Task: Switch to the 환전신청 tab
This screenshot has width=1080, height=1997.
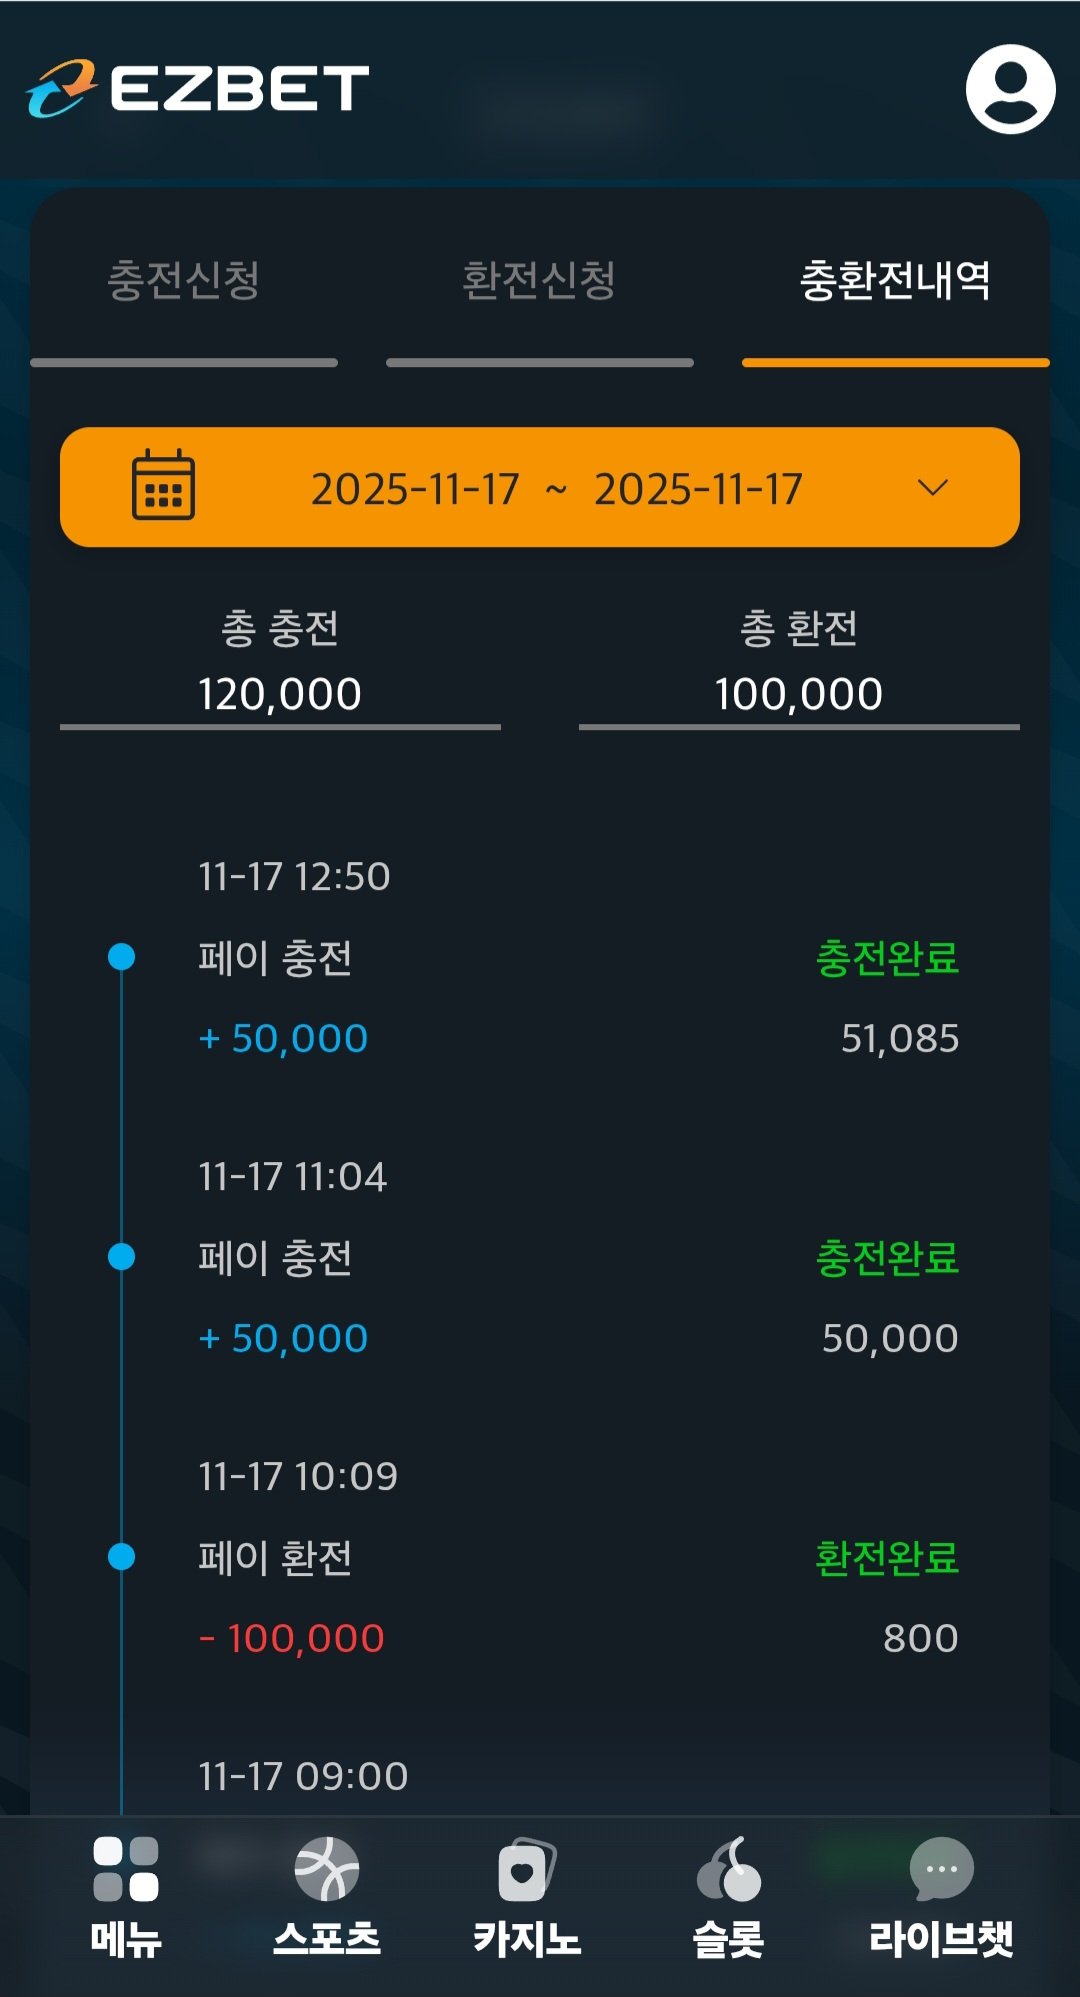Action: point(539,280)
